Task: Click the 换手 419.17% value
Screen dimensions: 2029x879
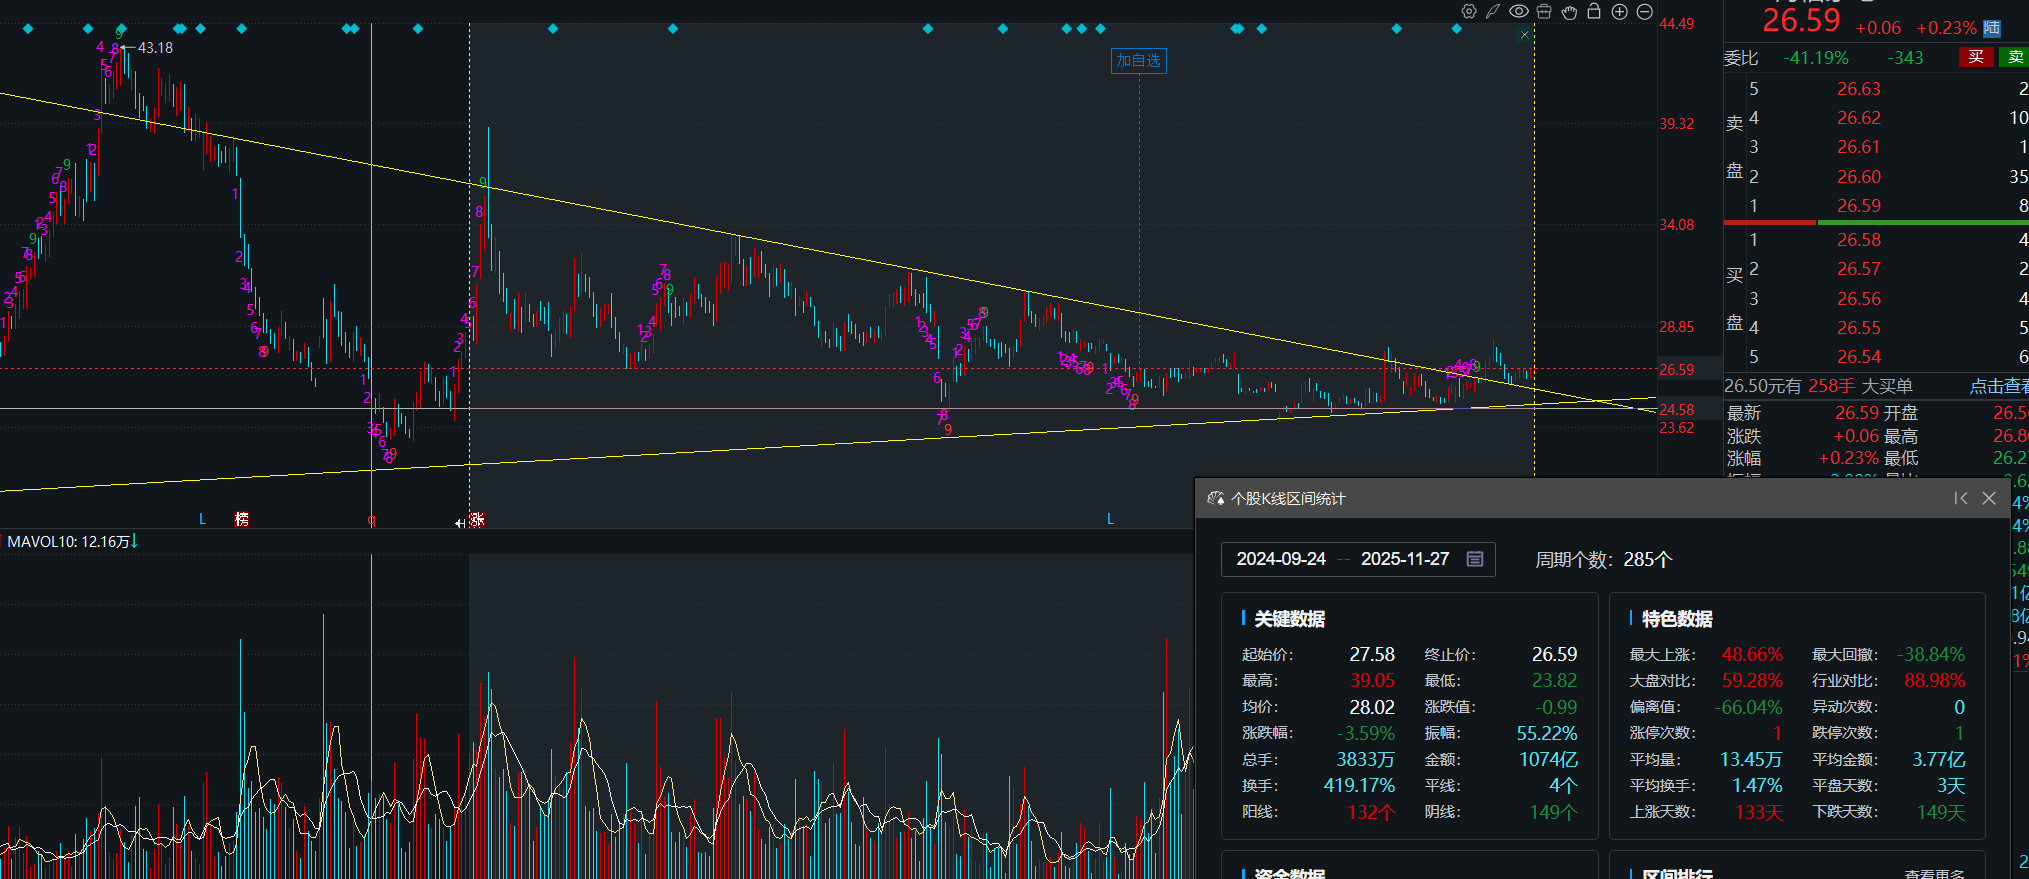Action: click(x=1359, y=786)
